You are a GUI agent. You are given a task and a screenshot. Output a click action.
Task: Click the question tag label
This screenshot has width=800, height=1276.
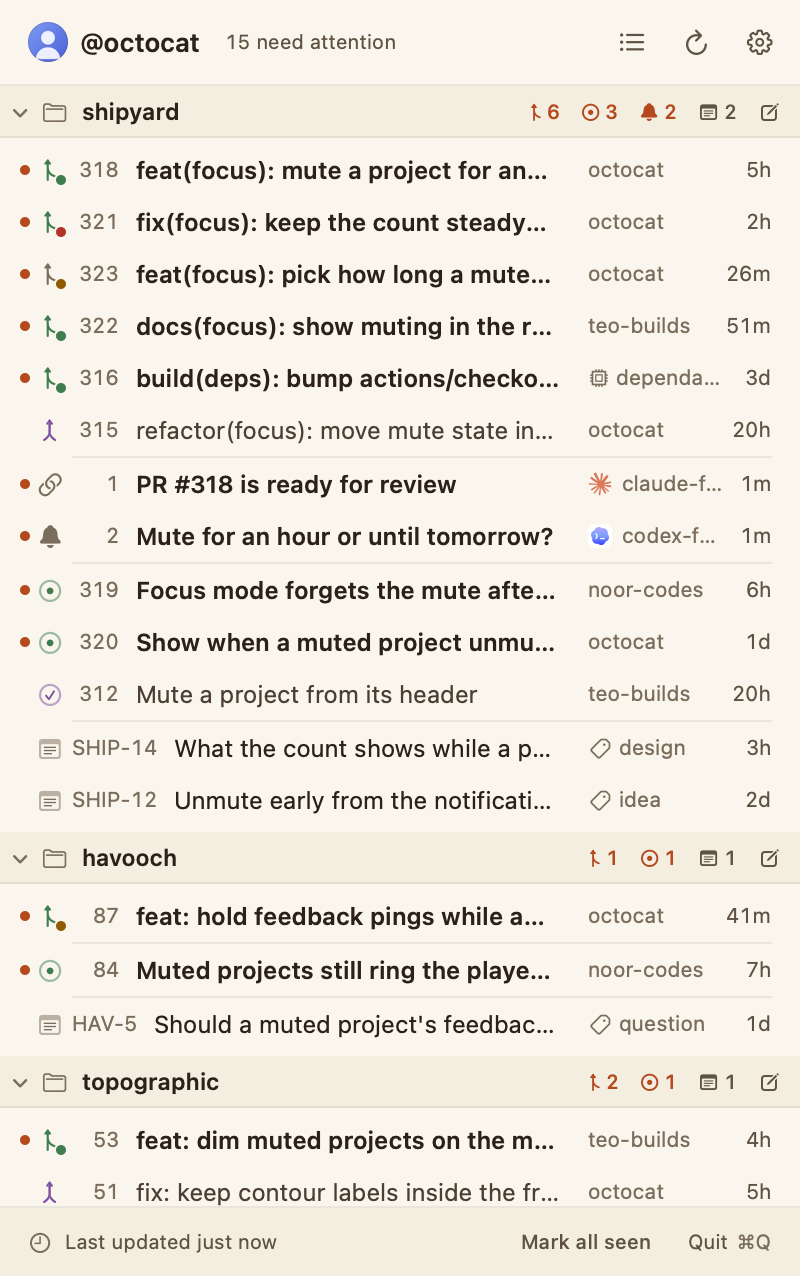647,1024
